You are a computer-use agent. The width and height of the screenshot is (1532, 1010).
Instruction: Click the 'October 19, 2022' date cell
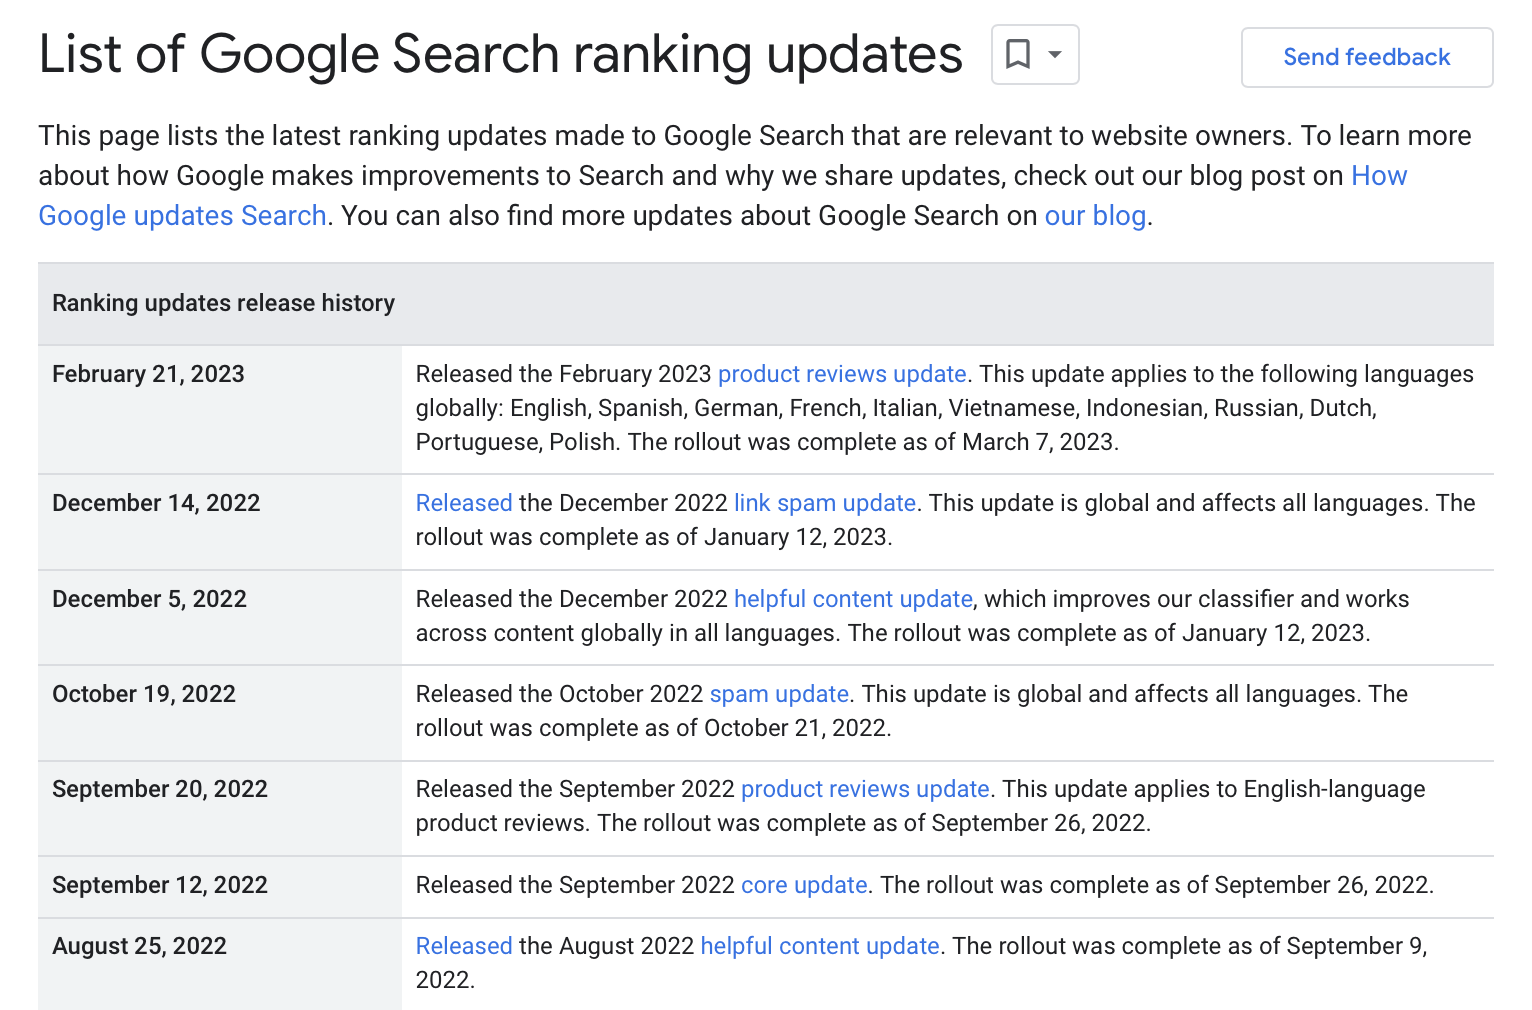pyautogui.click(x=144, y=694)
